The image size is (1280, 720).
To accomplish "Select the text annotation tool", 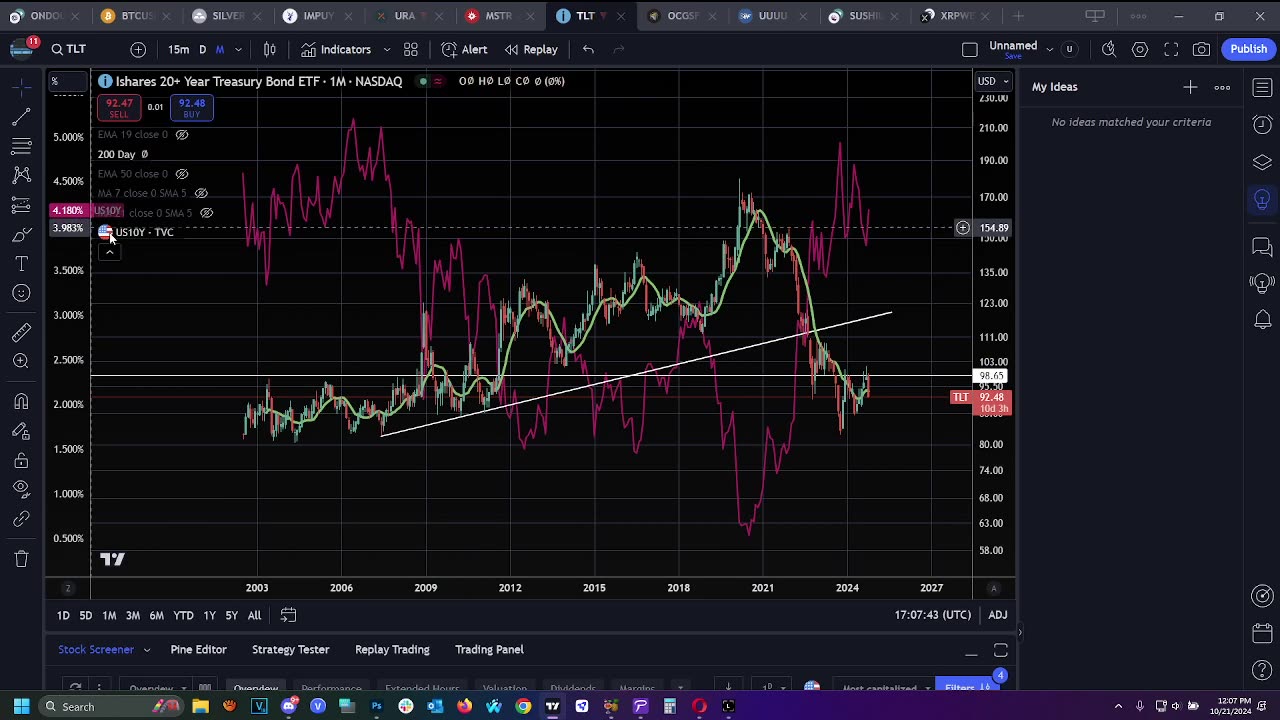I will click(x=21, y=263).
